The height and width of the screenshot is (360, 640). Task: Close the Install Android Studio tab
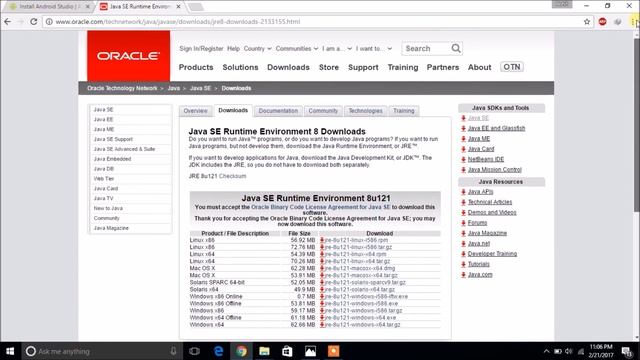[x=87, y=7]
